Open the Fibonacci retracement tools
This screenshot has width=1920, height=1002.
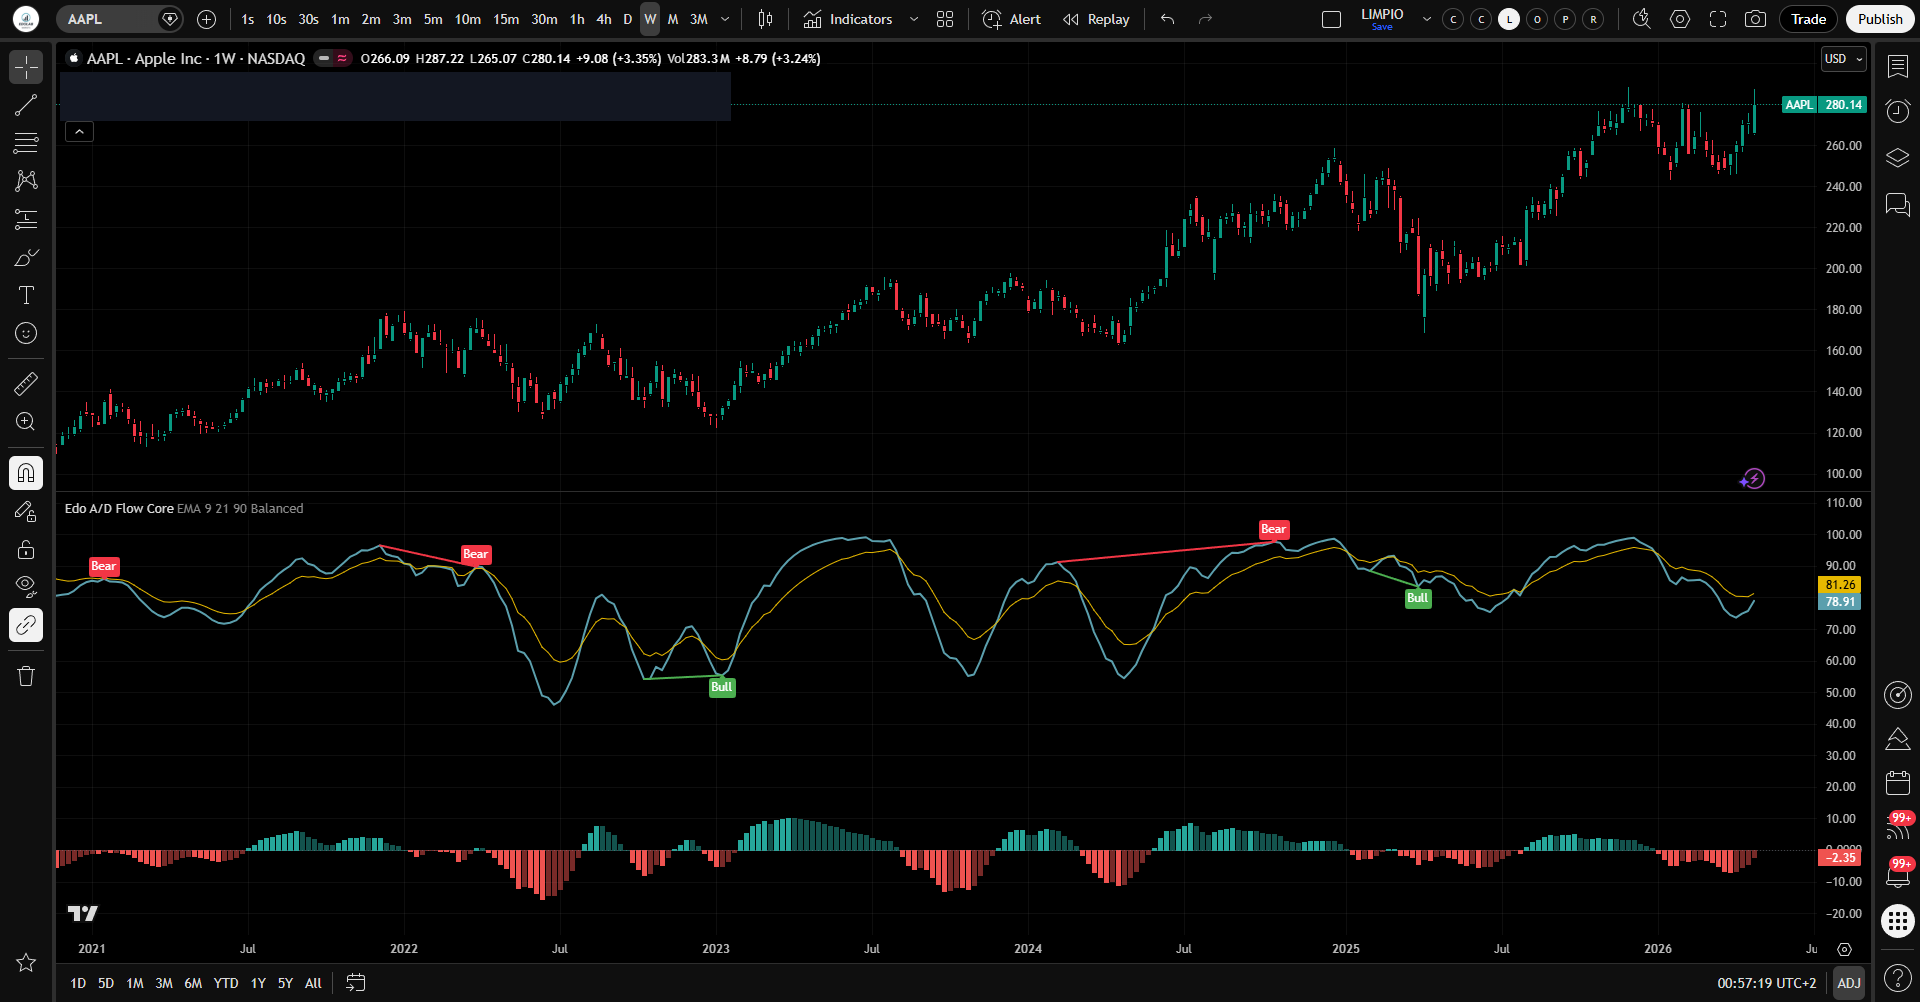coord(26,143)
